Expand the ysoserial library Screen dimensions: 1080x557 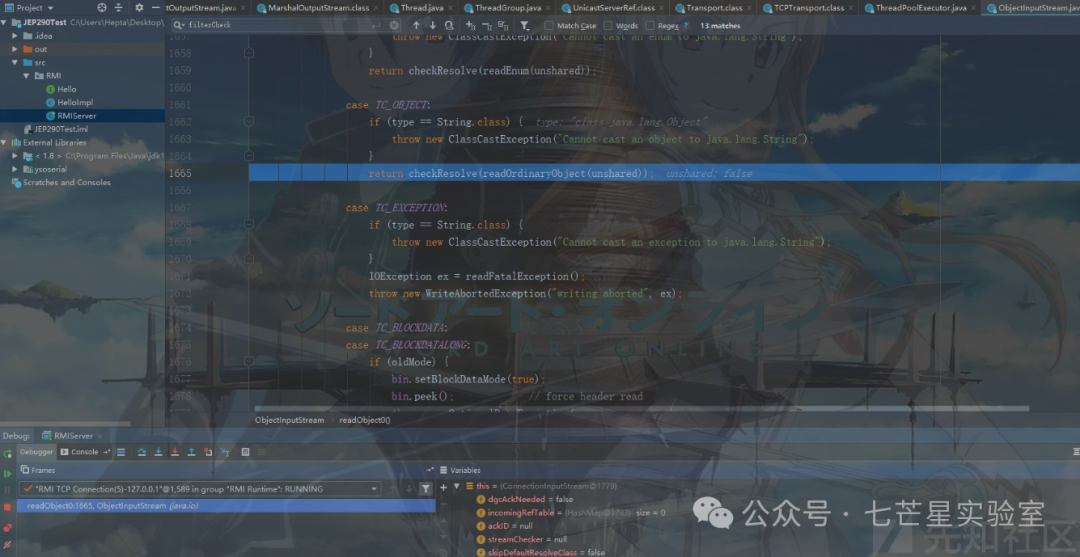pyautogui.click(x=15, y=169)
